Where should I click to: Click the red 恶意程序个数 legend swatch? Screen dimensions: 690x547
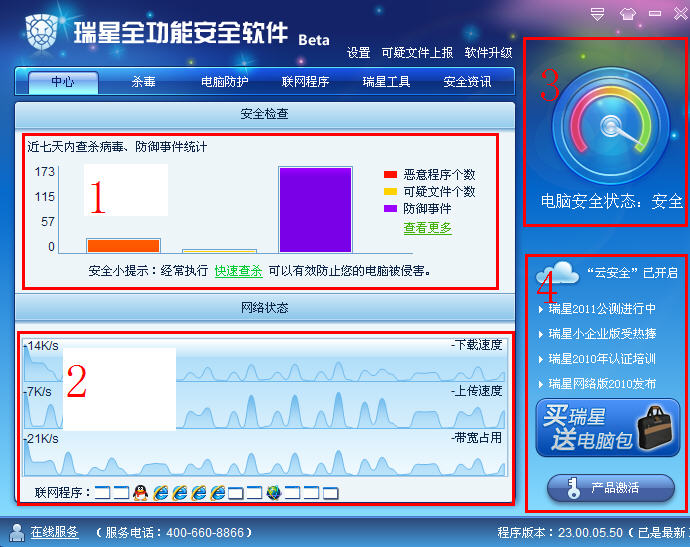[390, 175]
